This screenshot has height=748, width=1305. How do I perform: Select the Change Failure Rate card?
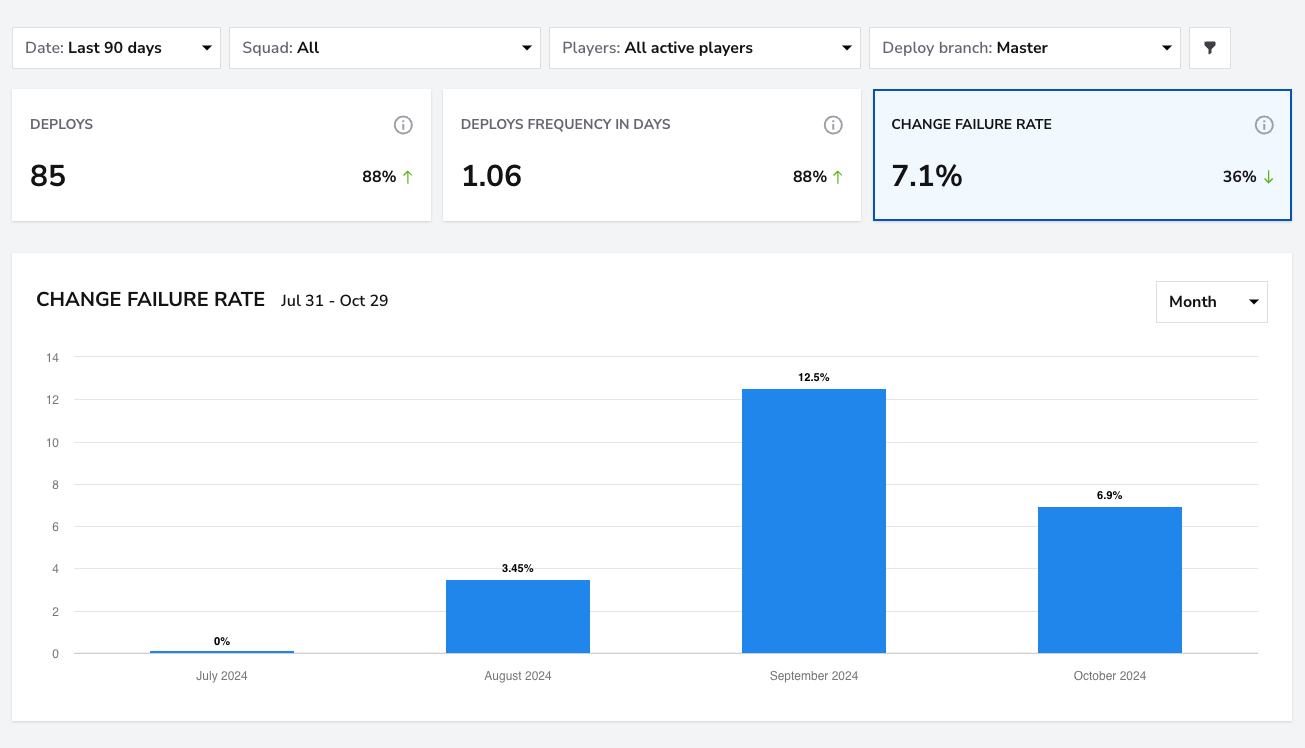tap(1082, 155)
